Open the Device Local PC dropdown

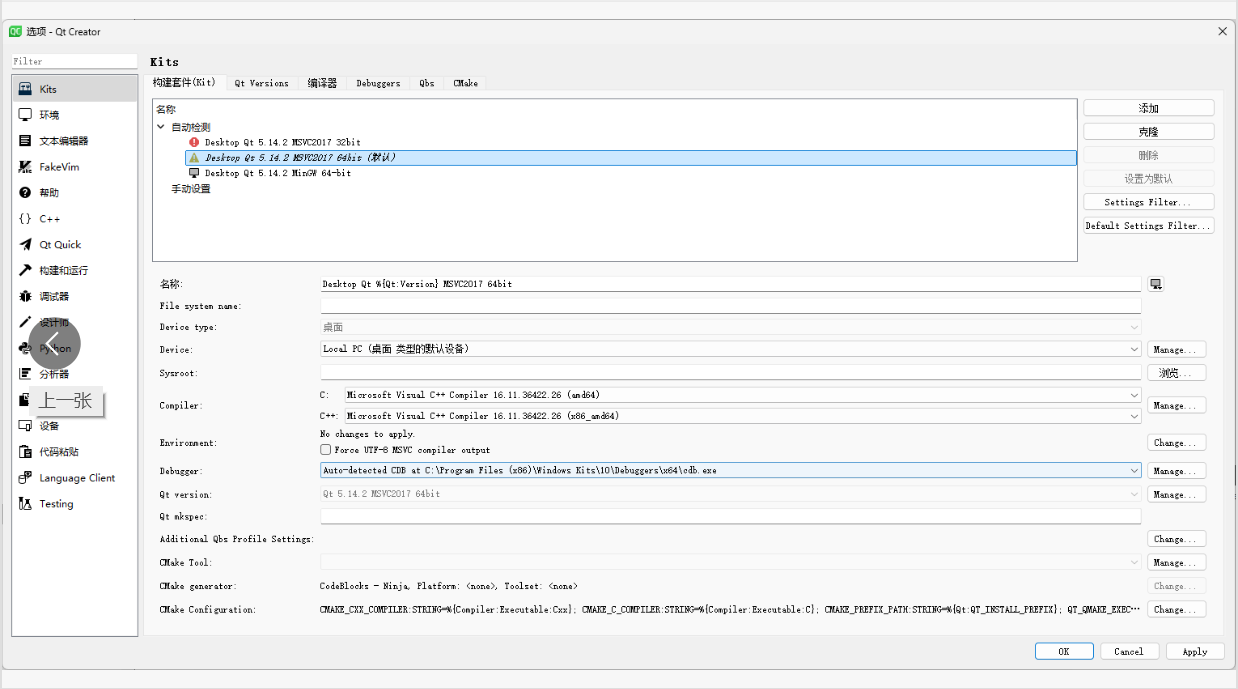tap(730, 349)
